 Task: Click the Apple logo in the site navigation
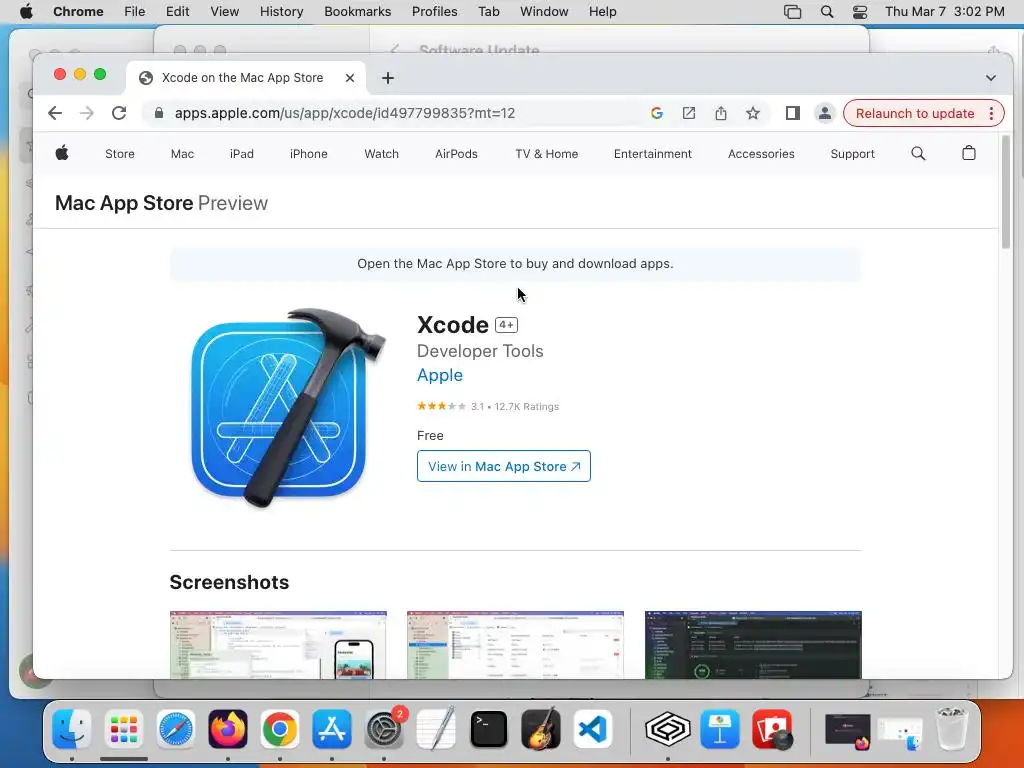pos(62,153)
